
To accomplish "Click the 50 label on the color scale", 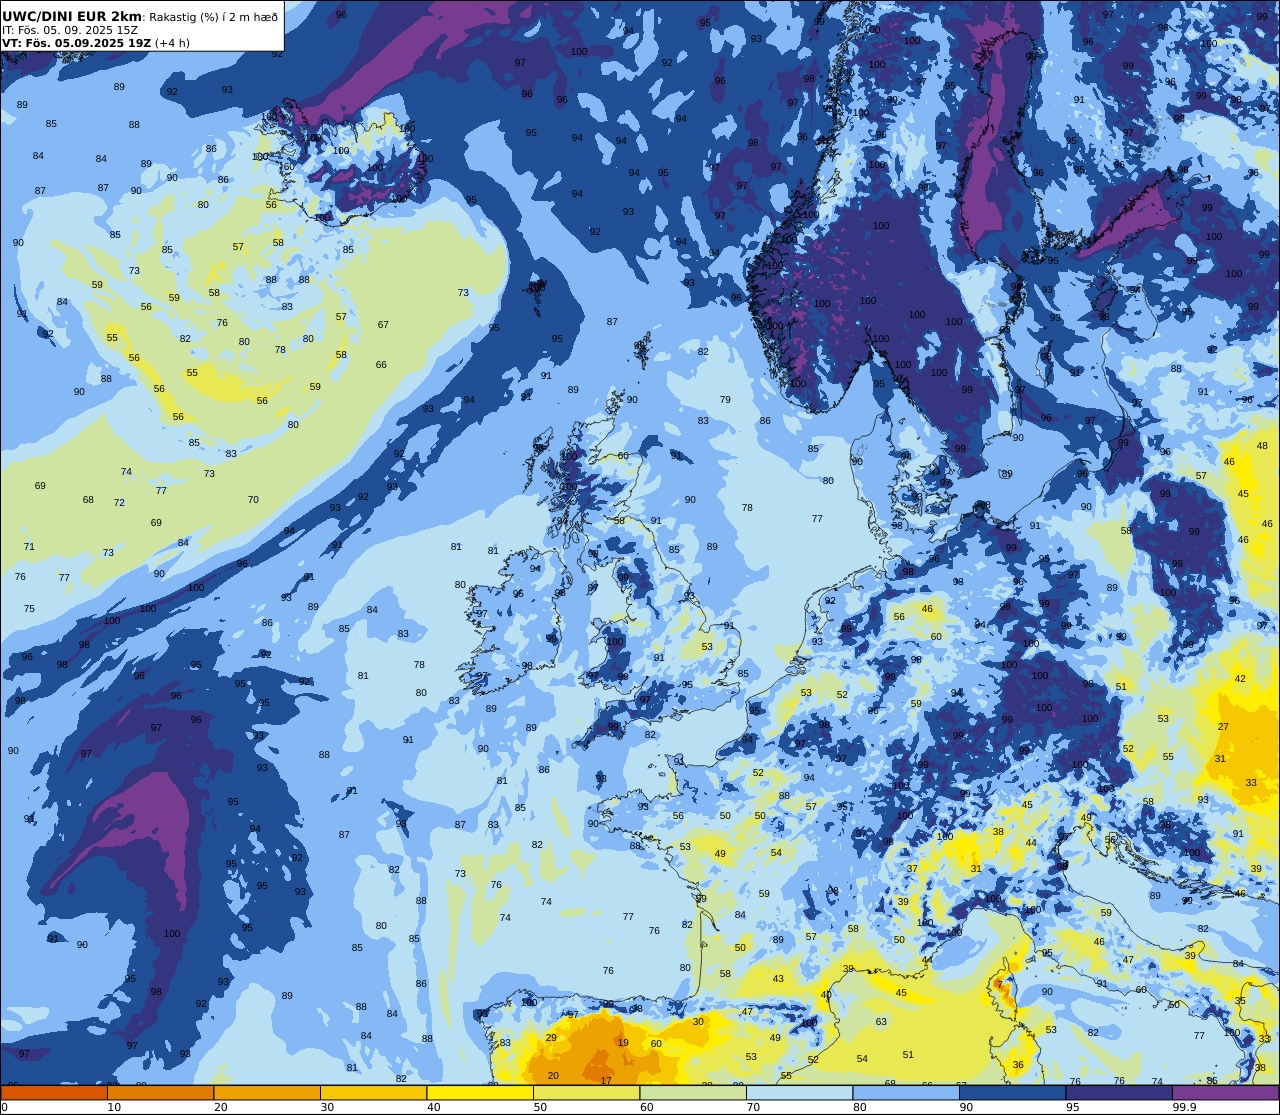I will [540, 1107].
